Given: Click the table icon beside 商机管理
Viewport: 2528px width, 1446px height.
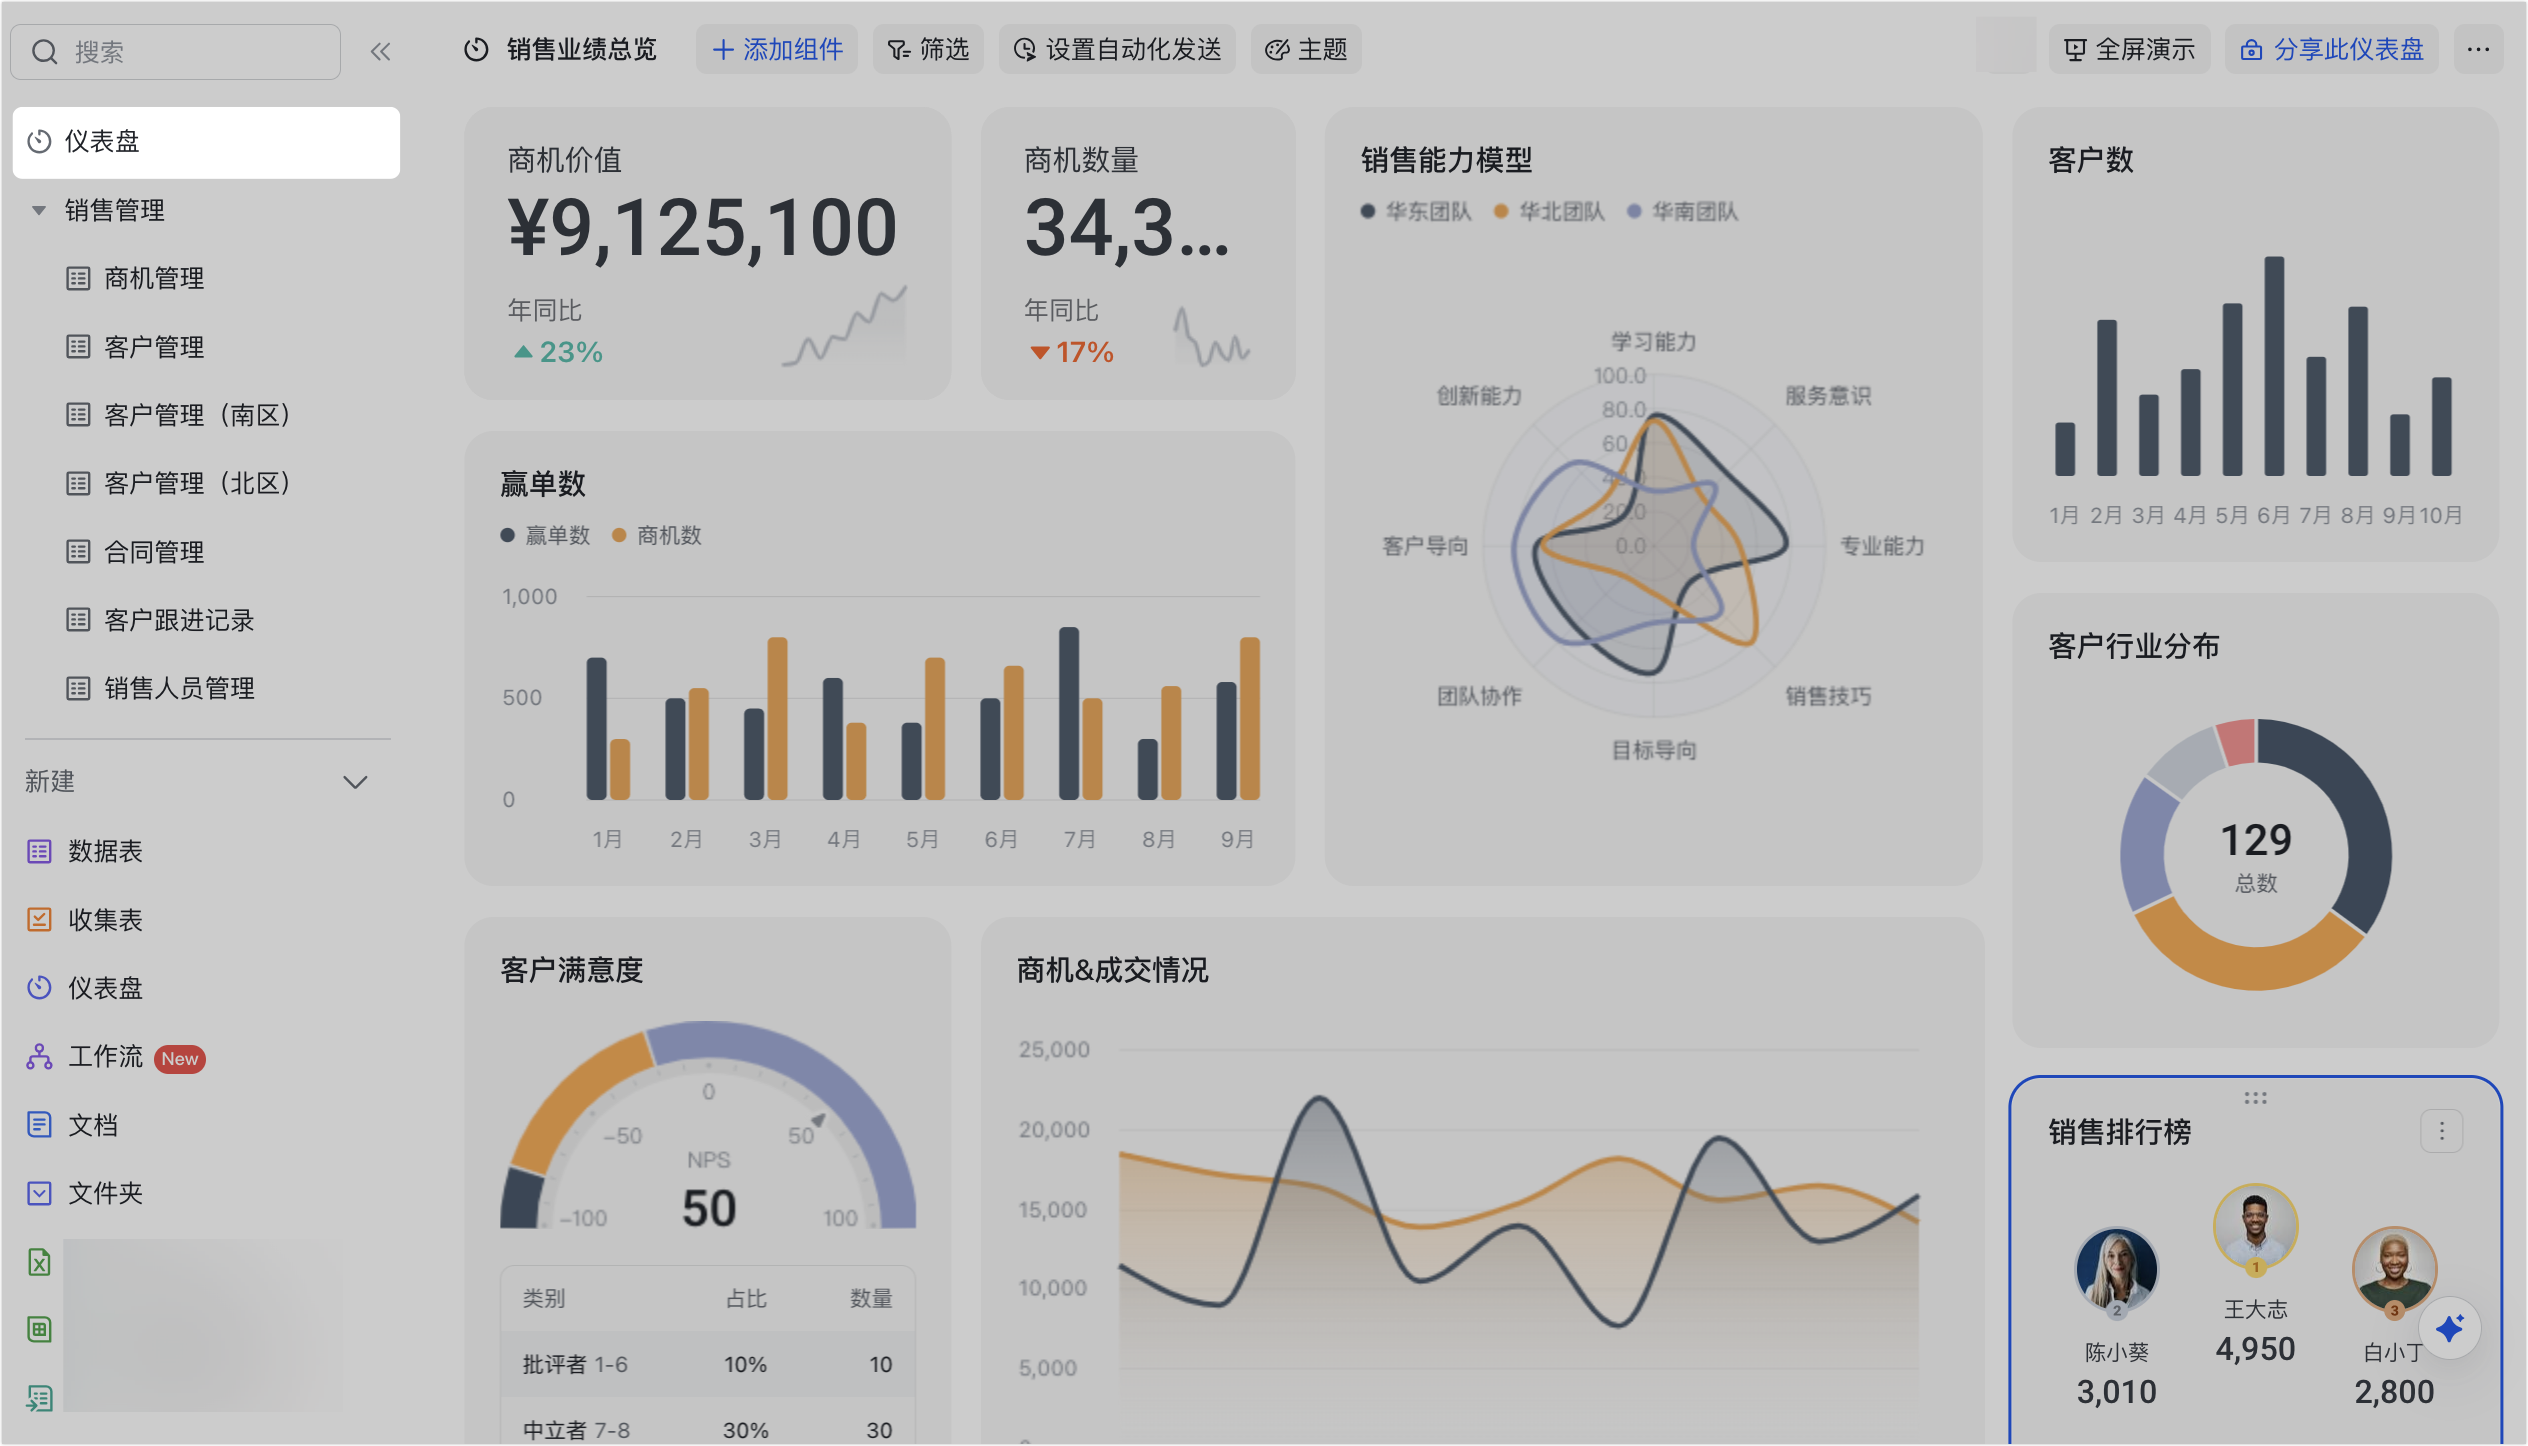Looking at the screenshot, I should coord(78,279).
